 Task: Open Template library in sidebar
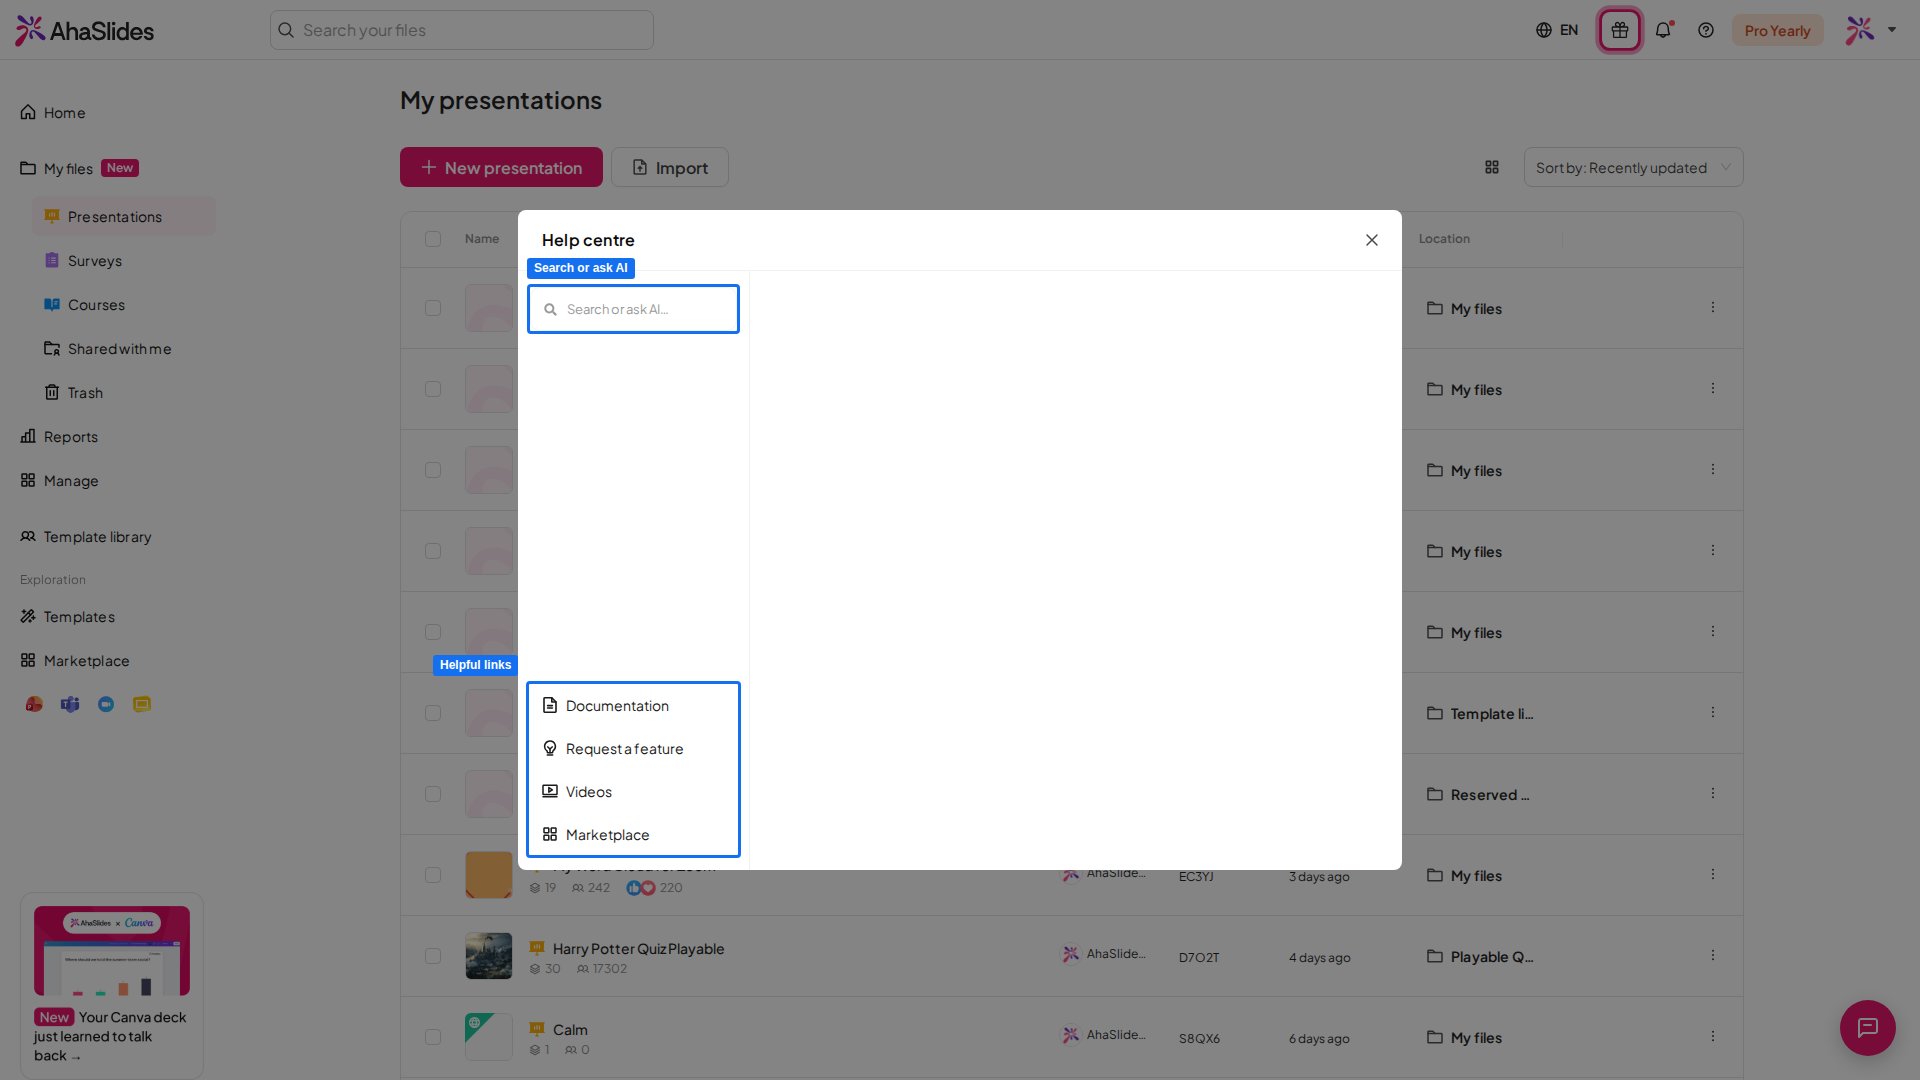point(86,537)
